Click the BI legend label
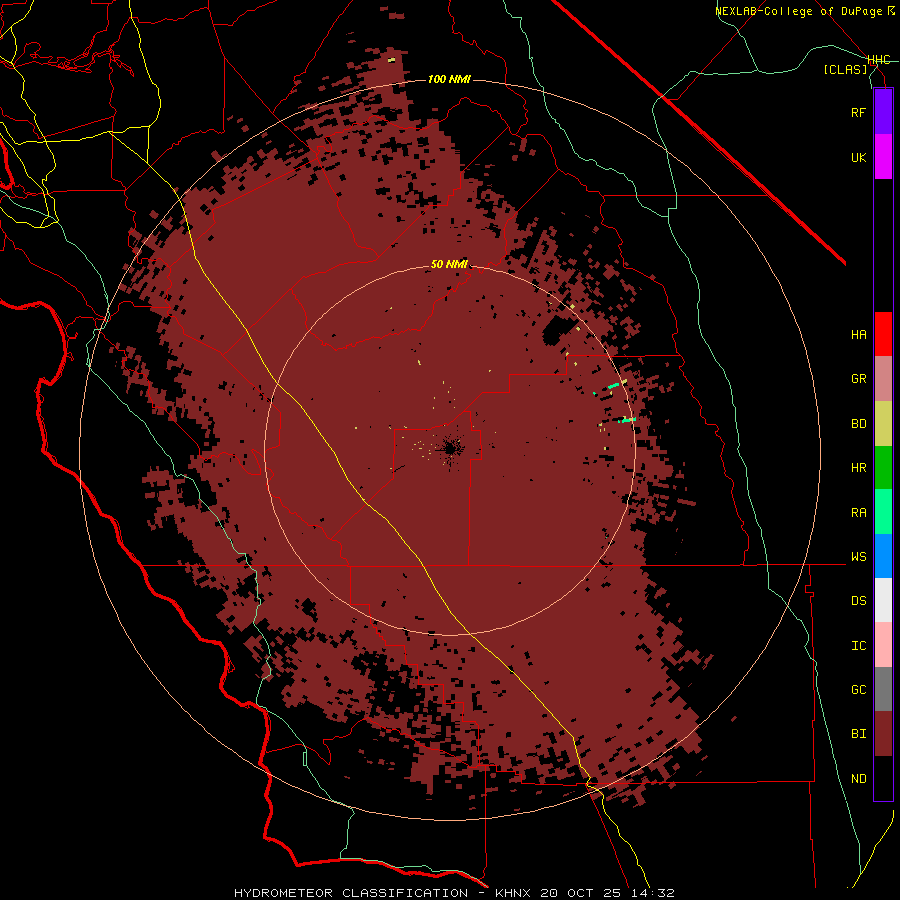900x900 pixels. [x=858, y=734]
